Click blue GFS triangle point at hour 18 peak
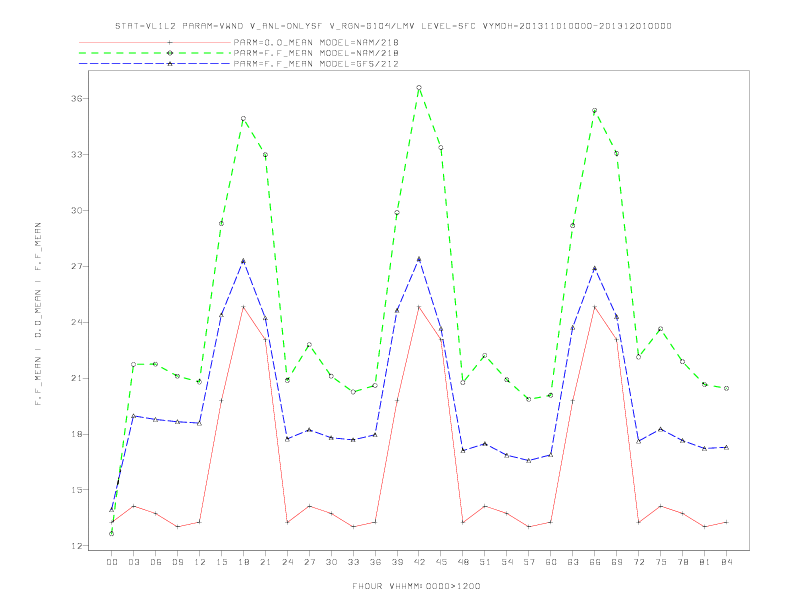 (243, 261)
